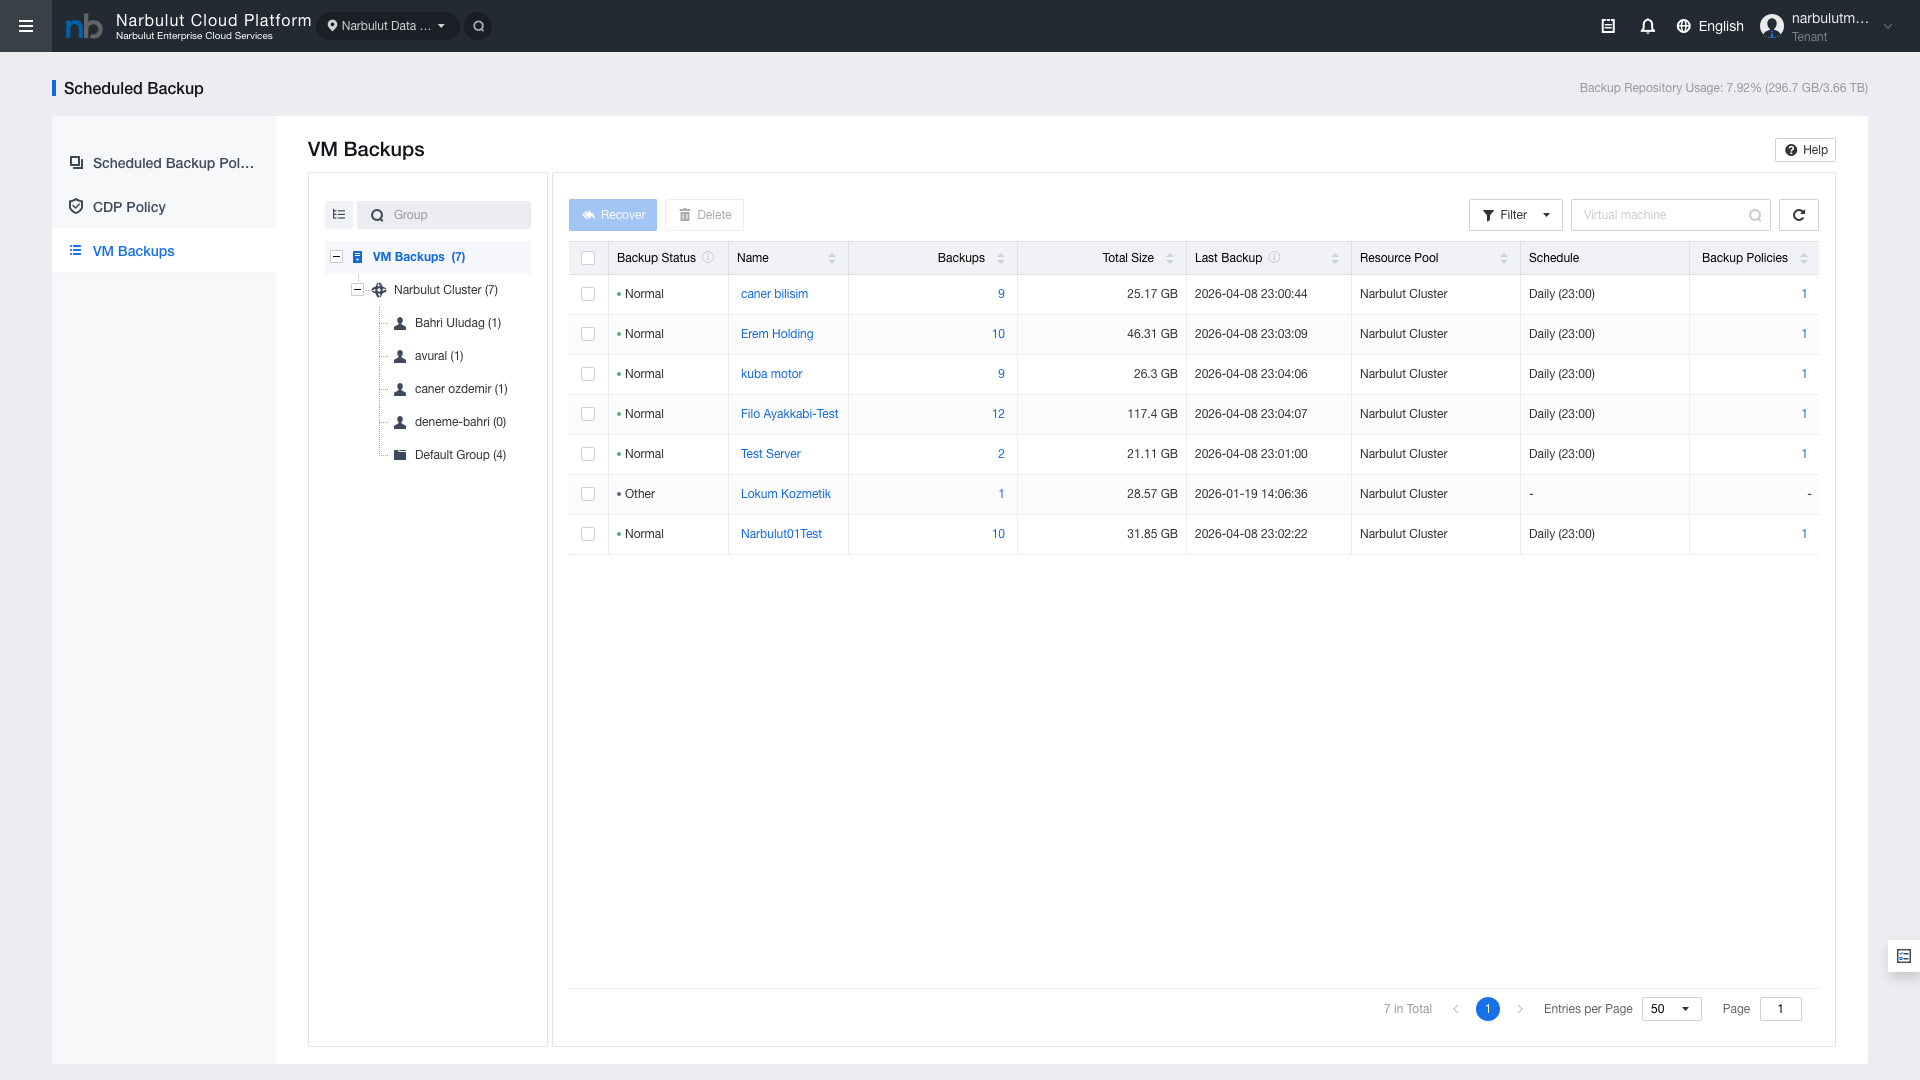Click the Backup Status info icon
The height and width of the screenshot is (1080, 1920).
point(708,258)
